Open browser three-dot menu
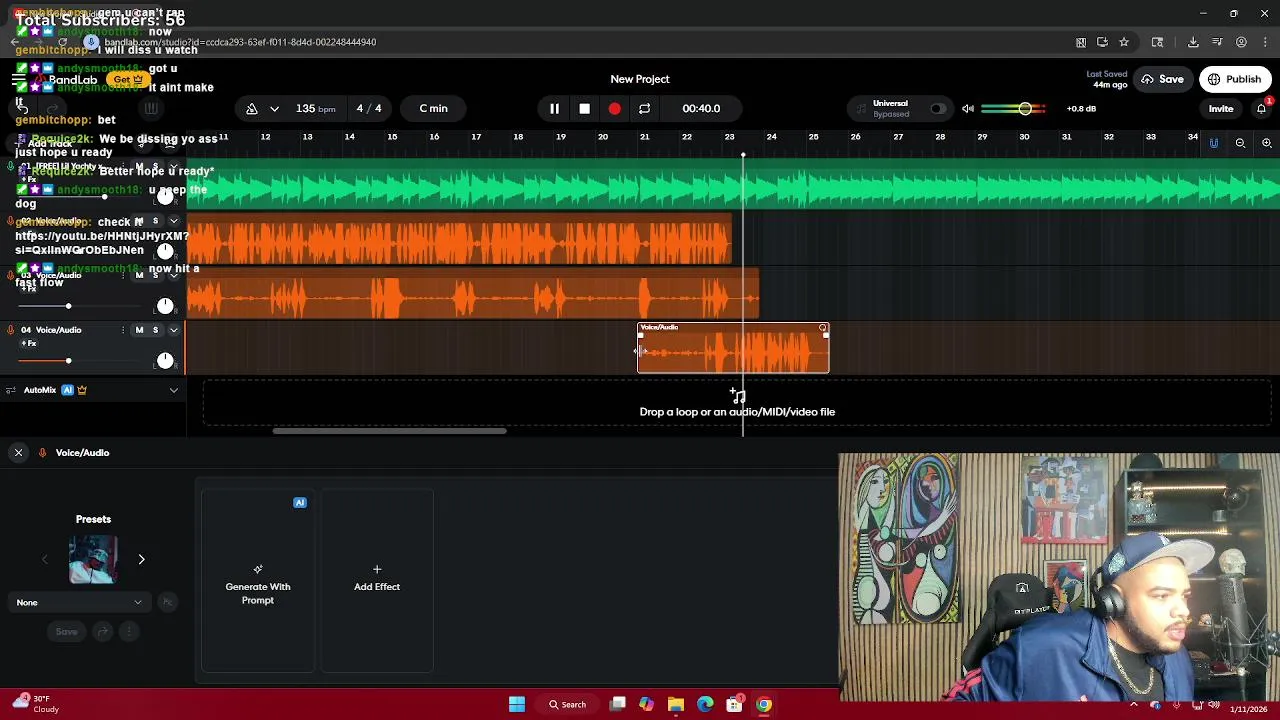Image resolution: width=1280 pixels, height=720 pixels. click(1265, 42)
